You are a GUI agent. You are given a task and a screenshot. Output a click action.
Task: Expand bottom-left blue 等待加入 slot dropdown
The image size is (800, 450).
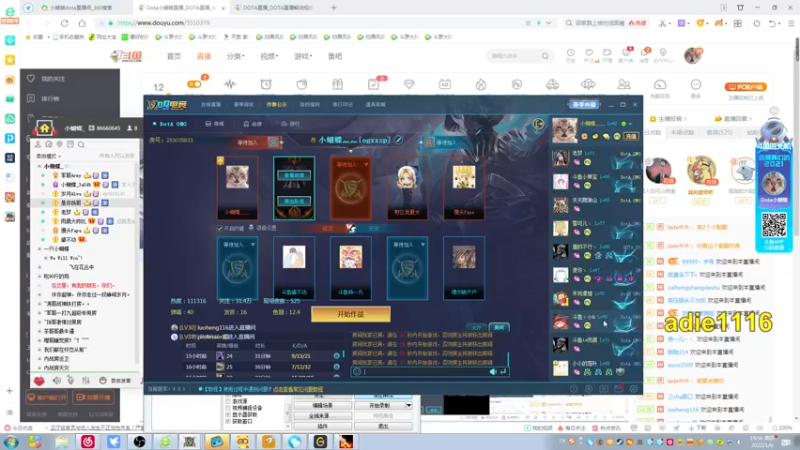coord(253,245)
